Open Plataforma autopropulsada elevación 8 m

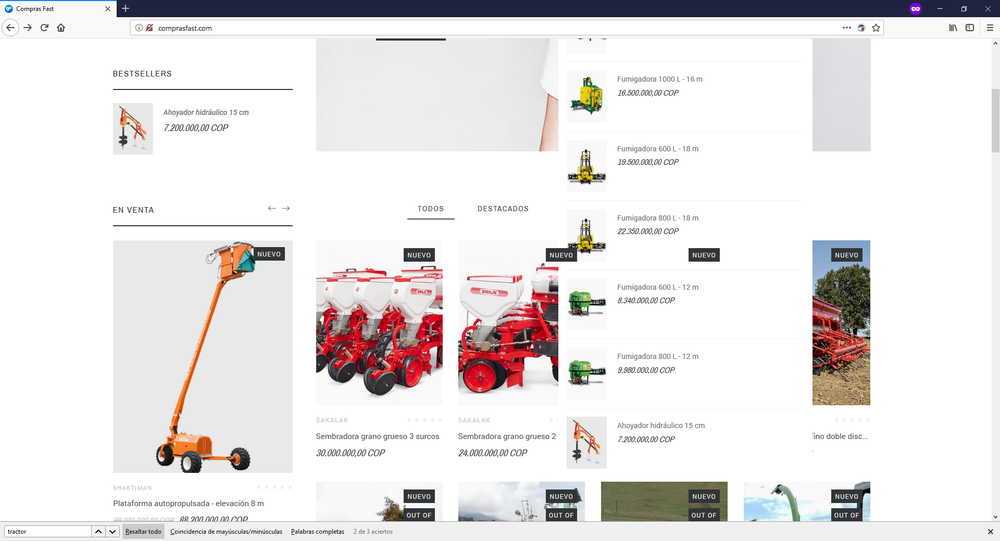188,503
